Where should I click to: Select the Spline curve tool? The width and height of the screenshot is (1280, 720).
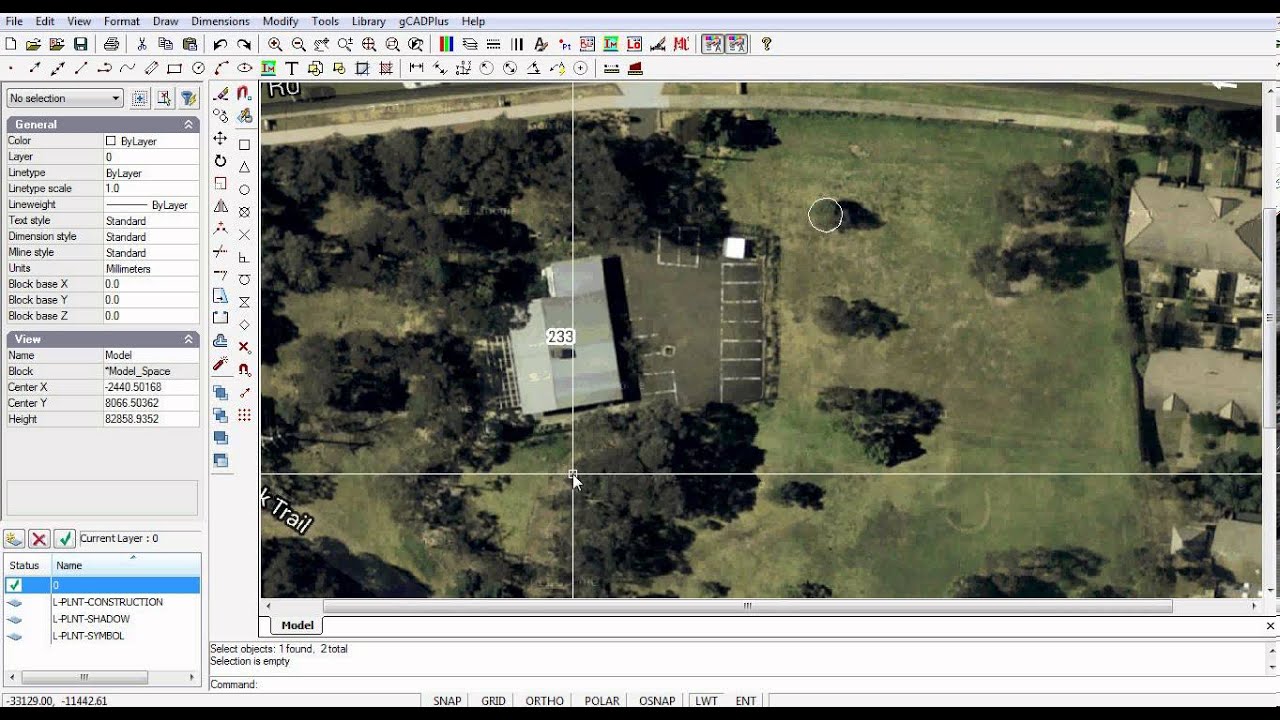point(128,68)
